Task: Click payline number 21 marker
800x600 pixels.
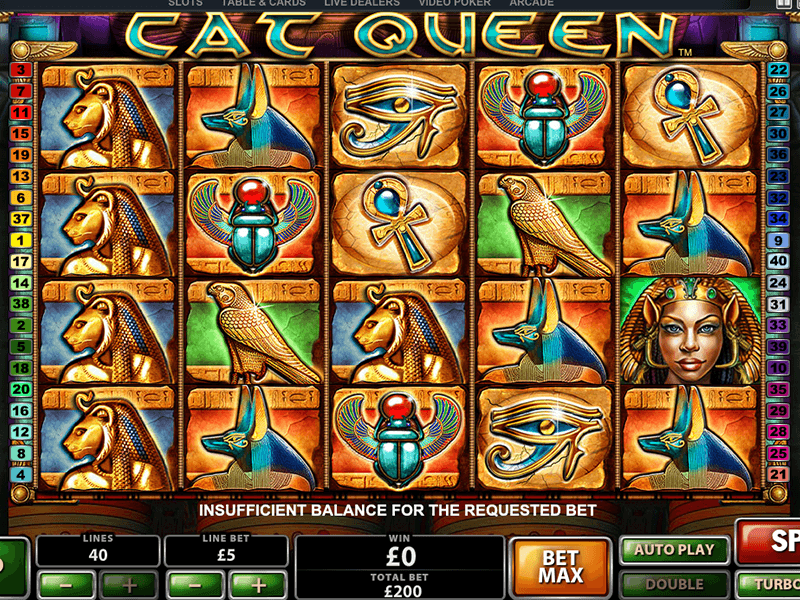Action: (x=778, y=474)
